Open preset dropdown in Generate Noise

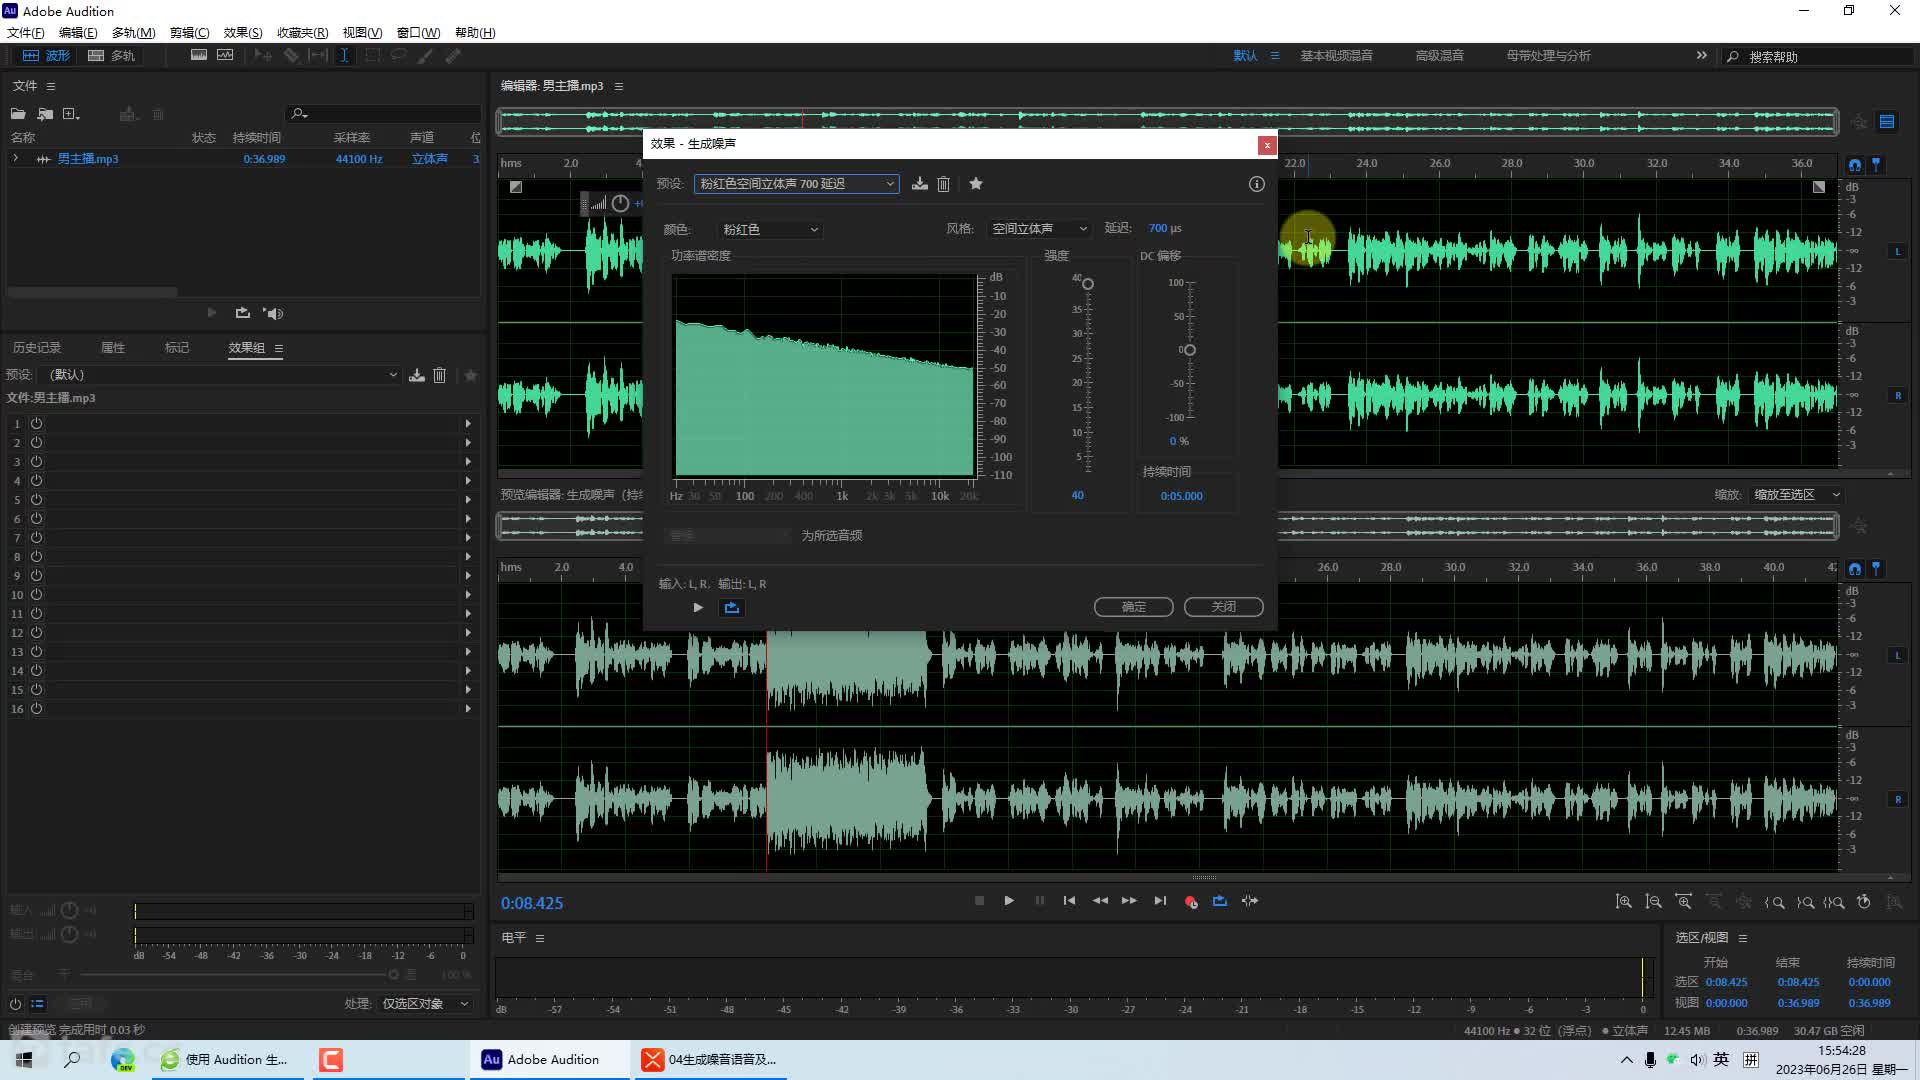797,184
